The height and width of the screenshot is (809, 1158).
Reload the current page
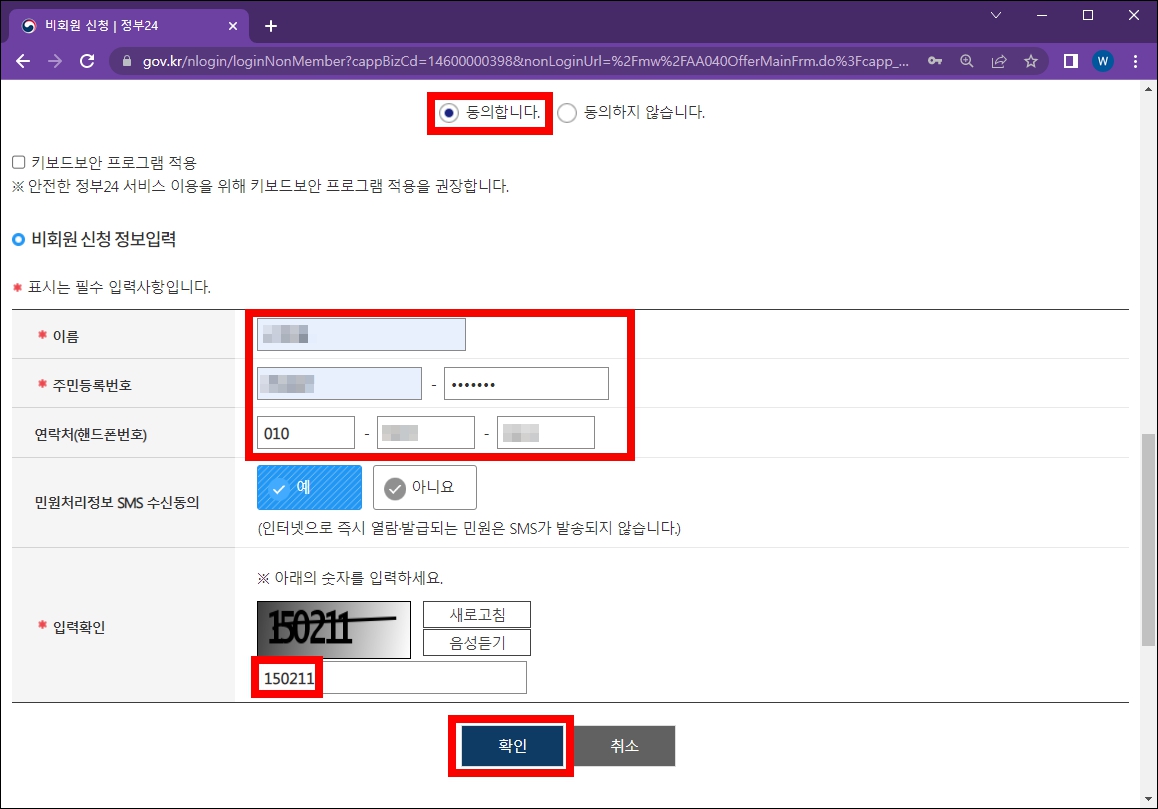click(x=87, y=60)
